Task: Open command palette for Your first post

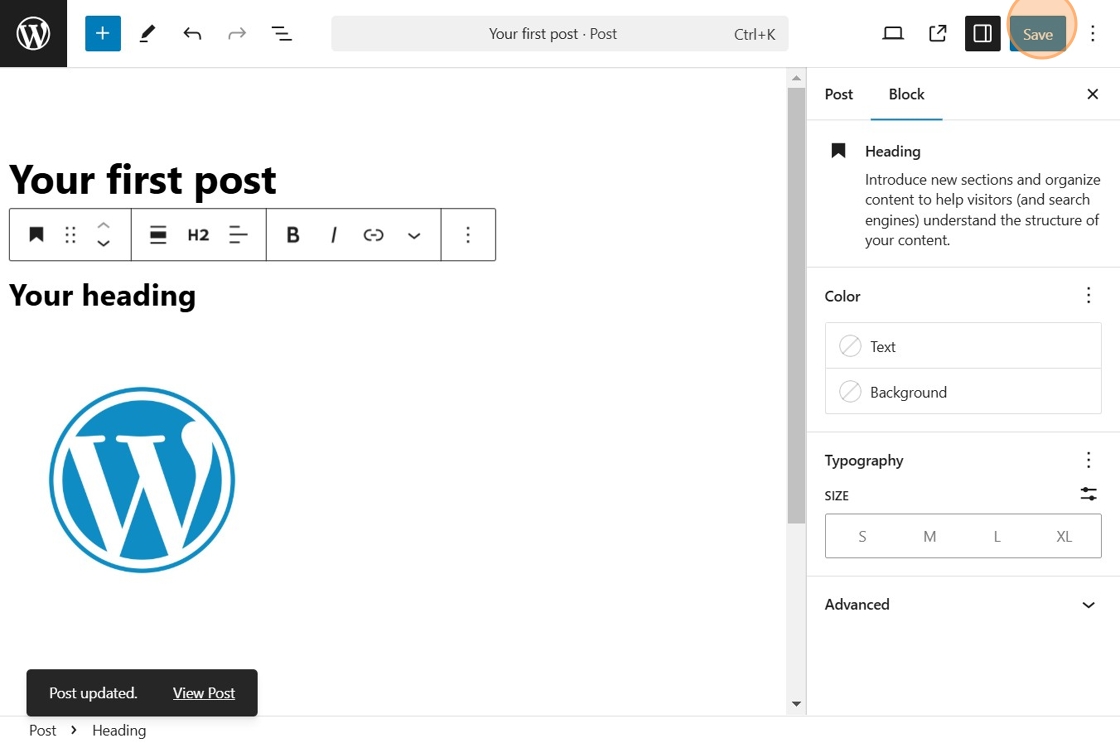Action: click(559, 34)
